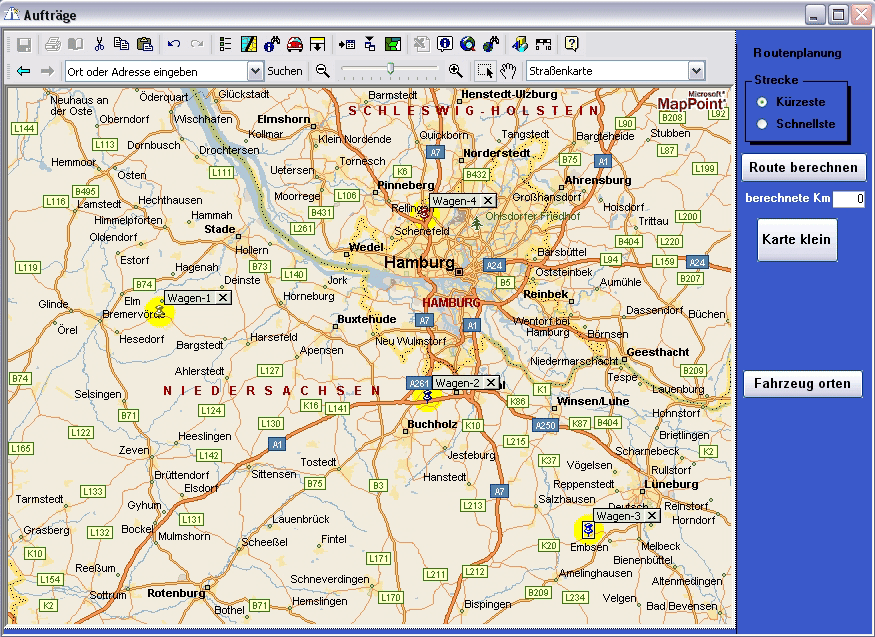
Task: Select the Schnellste route option
Action: point(763,124)
